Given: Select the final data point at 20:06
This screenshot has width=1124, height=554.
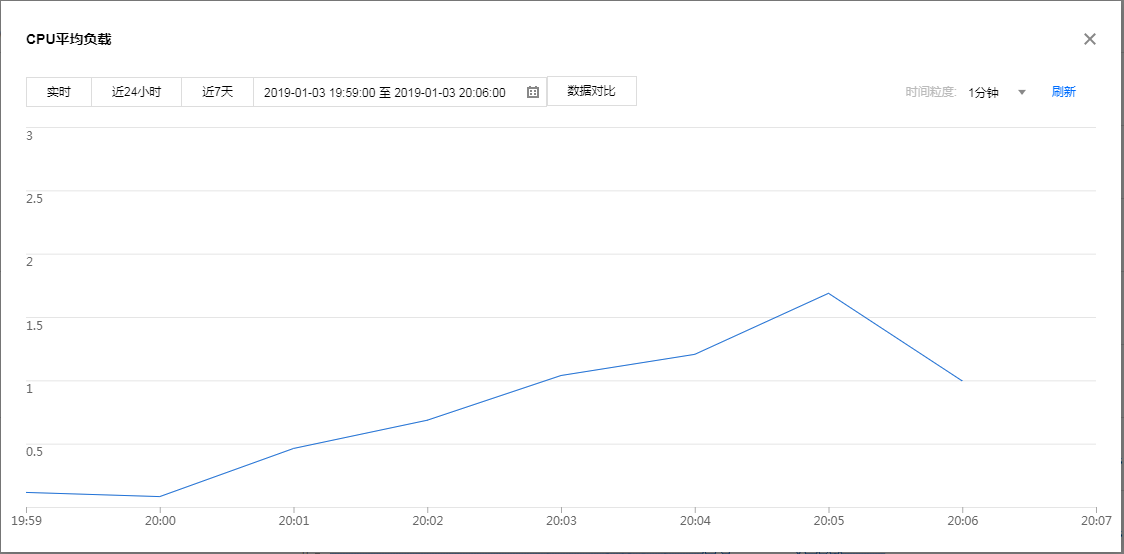Looking at the screenshot, I should 962,381.
